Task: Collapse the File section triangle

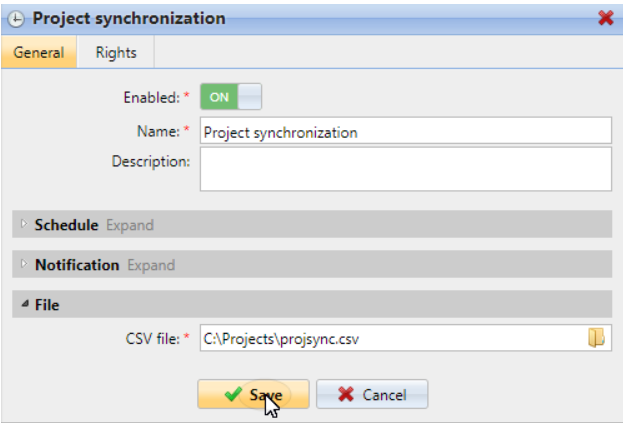Action: (x=24, y=305)
